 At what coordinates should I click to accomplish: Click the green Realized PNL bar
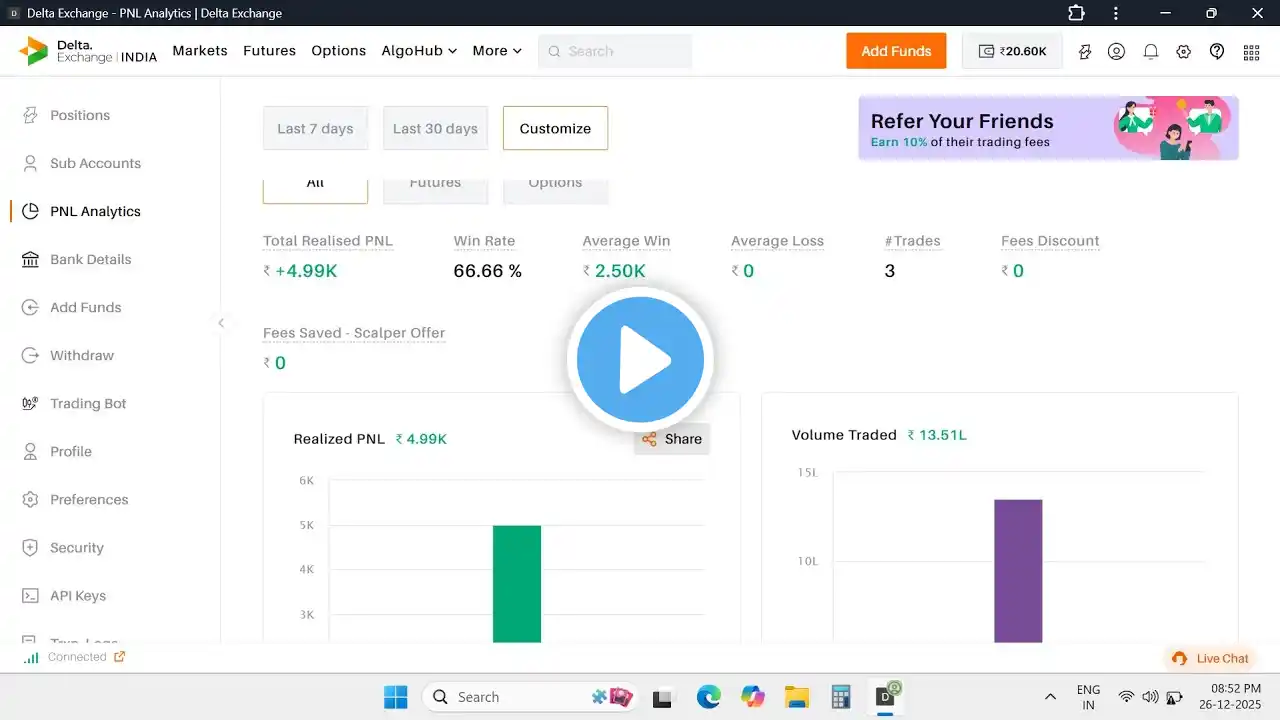pyautogui.click(x=516, y=583)
